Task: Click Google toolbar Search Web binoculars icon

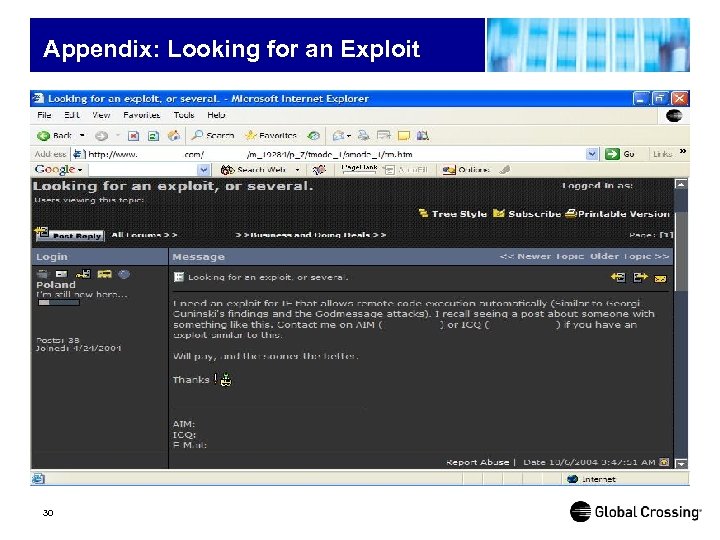Action: 227,170
